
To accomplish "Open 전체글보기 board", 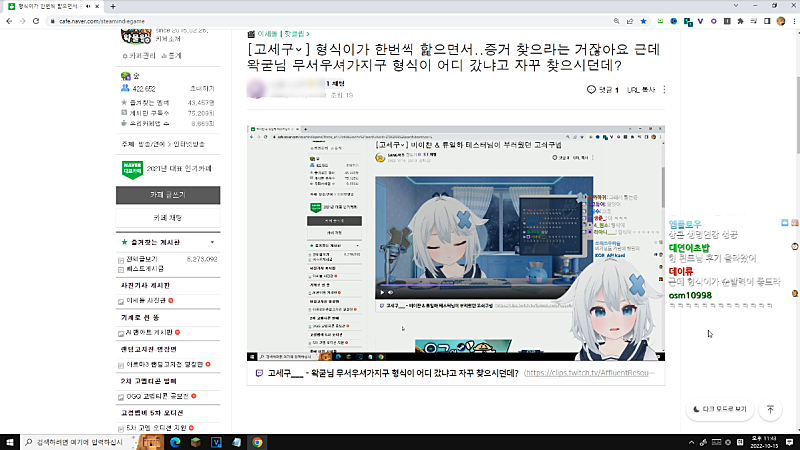I will click(141, 259).
